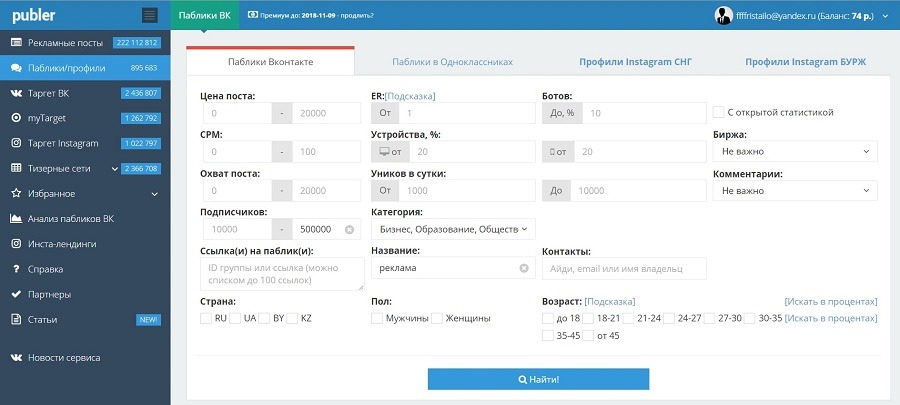Click the Ссылка(и) на паблик(и) text area
Viewport: 900px width, 405px height.
pos(282,274)
